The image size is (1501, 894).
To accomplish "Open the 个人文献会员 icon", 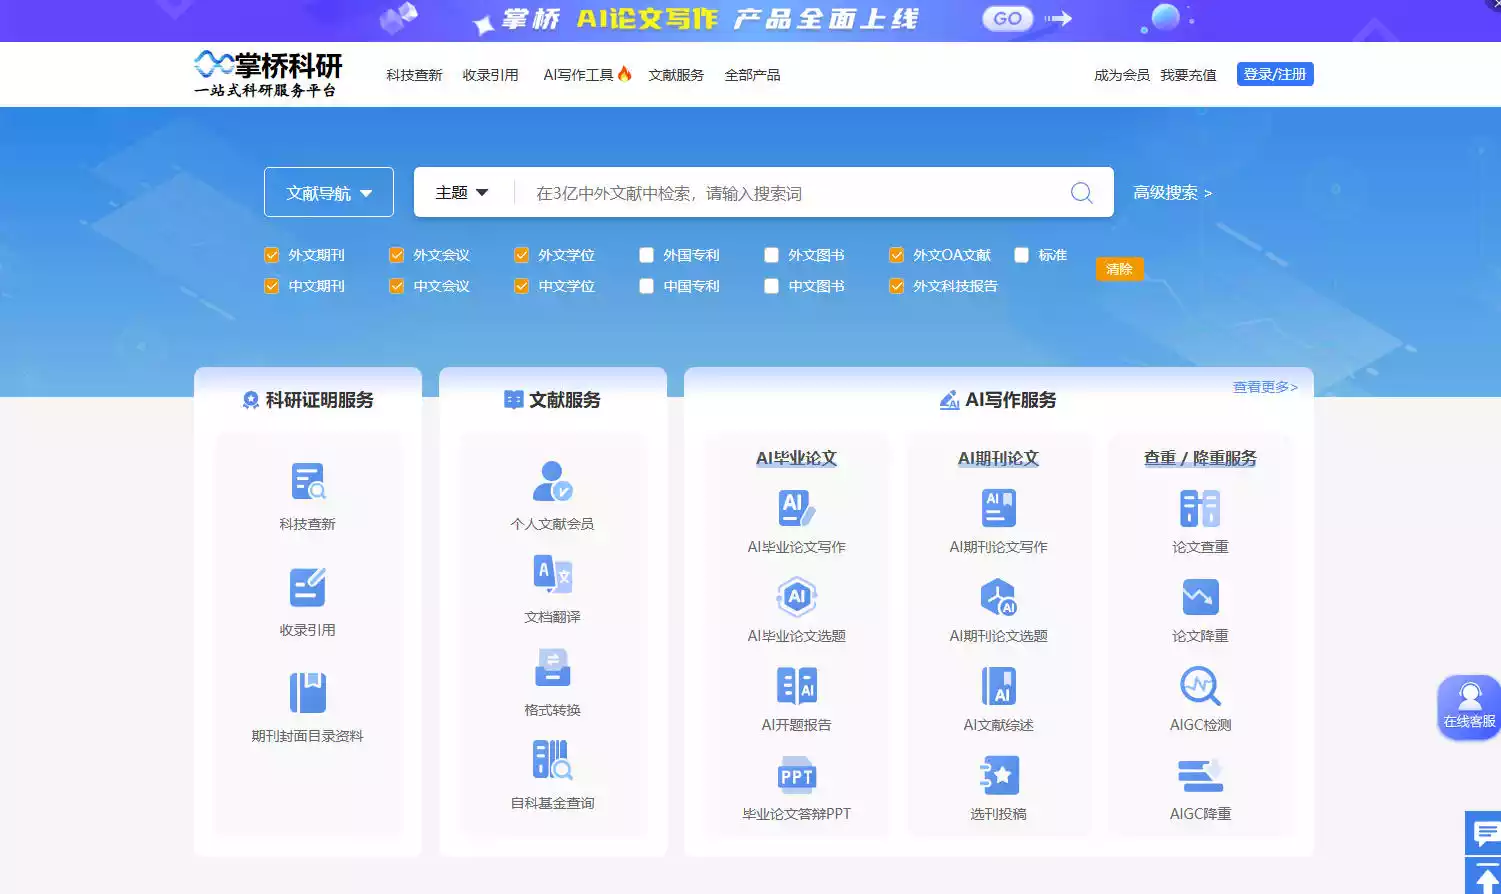I will pos(552,482).
